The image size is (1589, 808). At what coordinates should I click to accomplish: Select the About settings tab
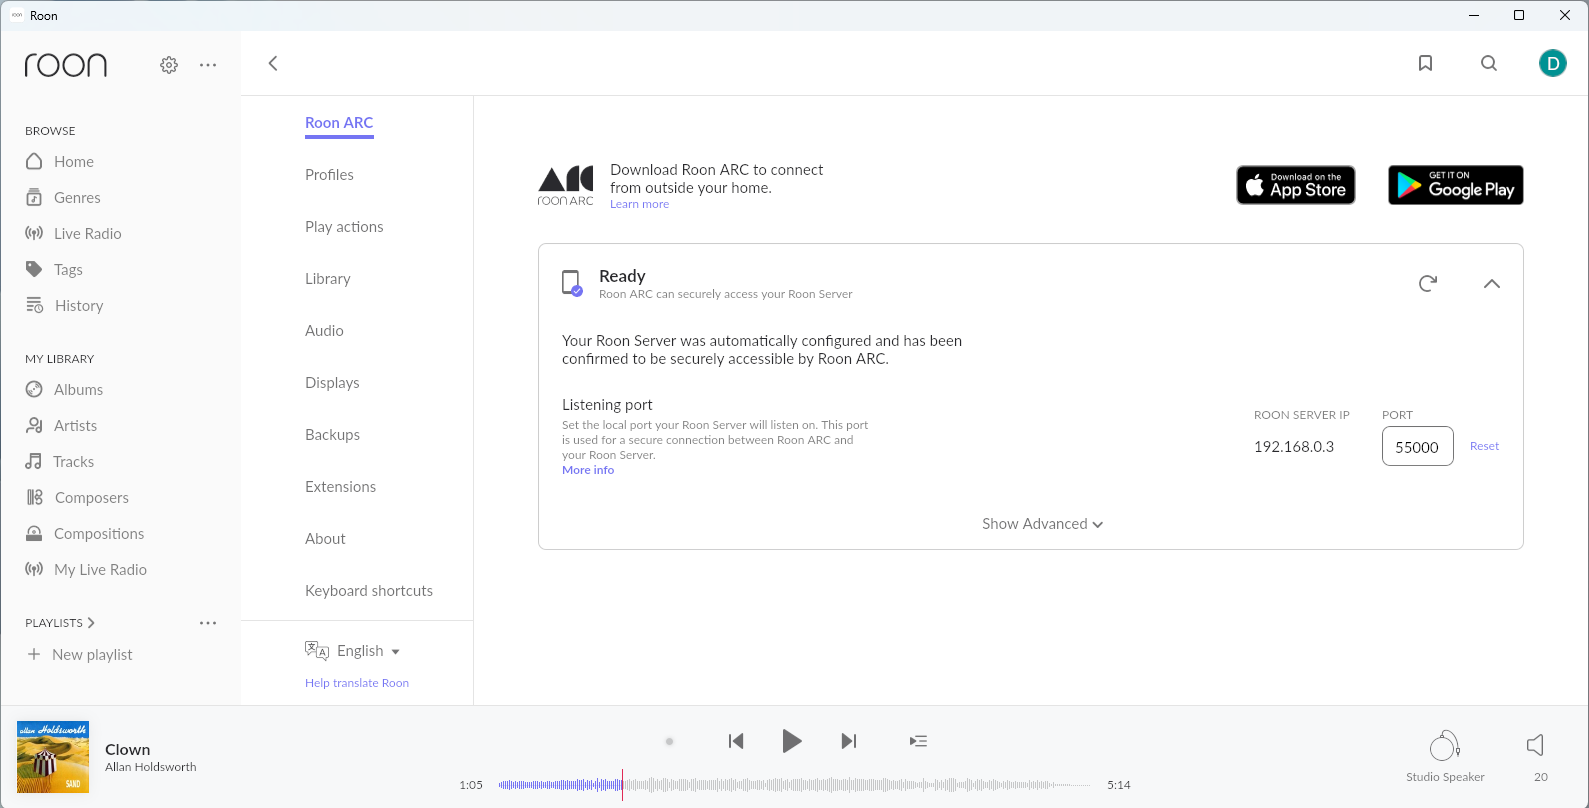[x=325, y=539]
